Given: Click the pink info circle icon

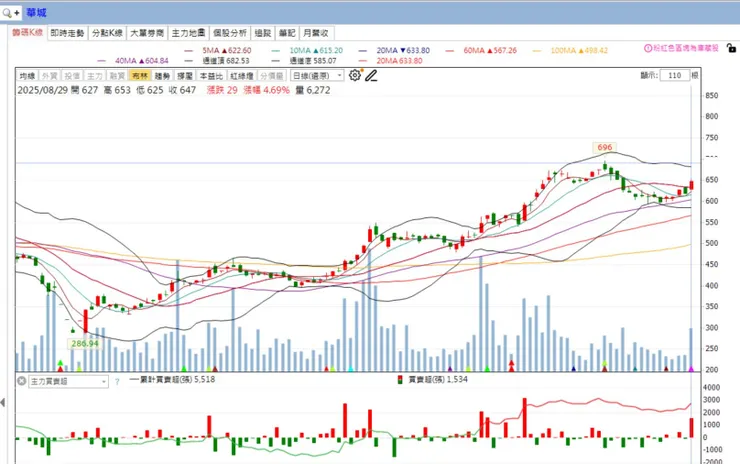Looking at the screenshot, I should click(x=648, y=48).
